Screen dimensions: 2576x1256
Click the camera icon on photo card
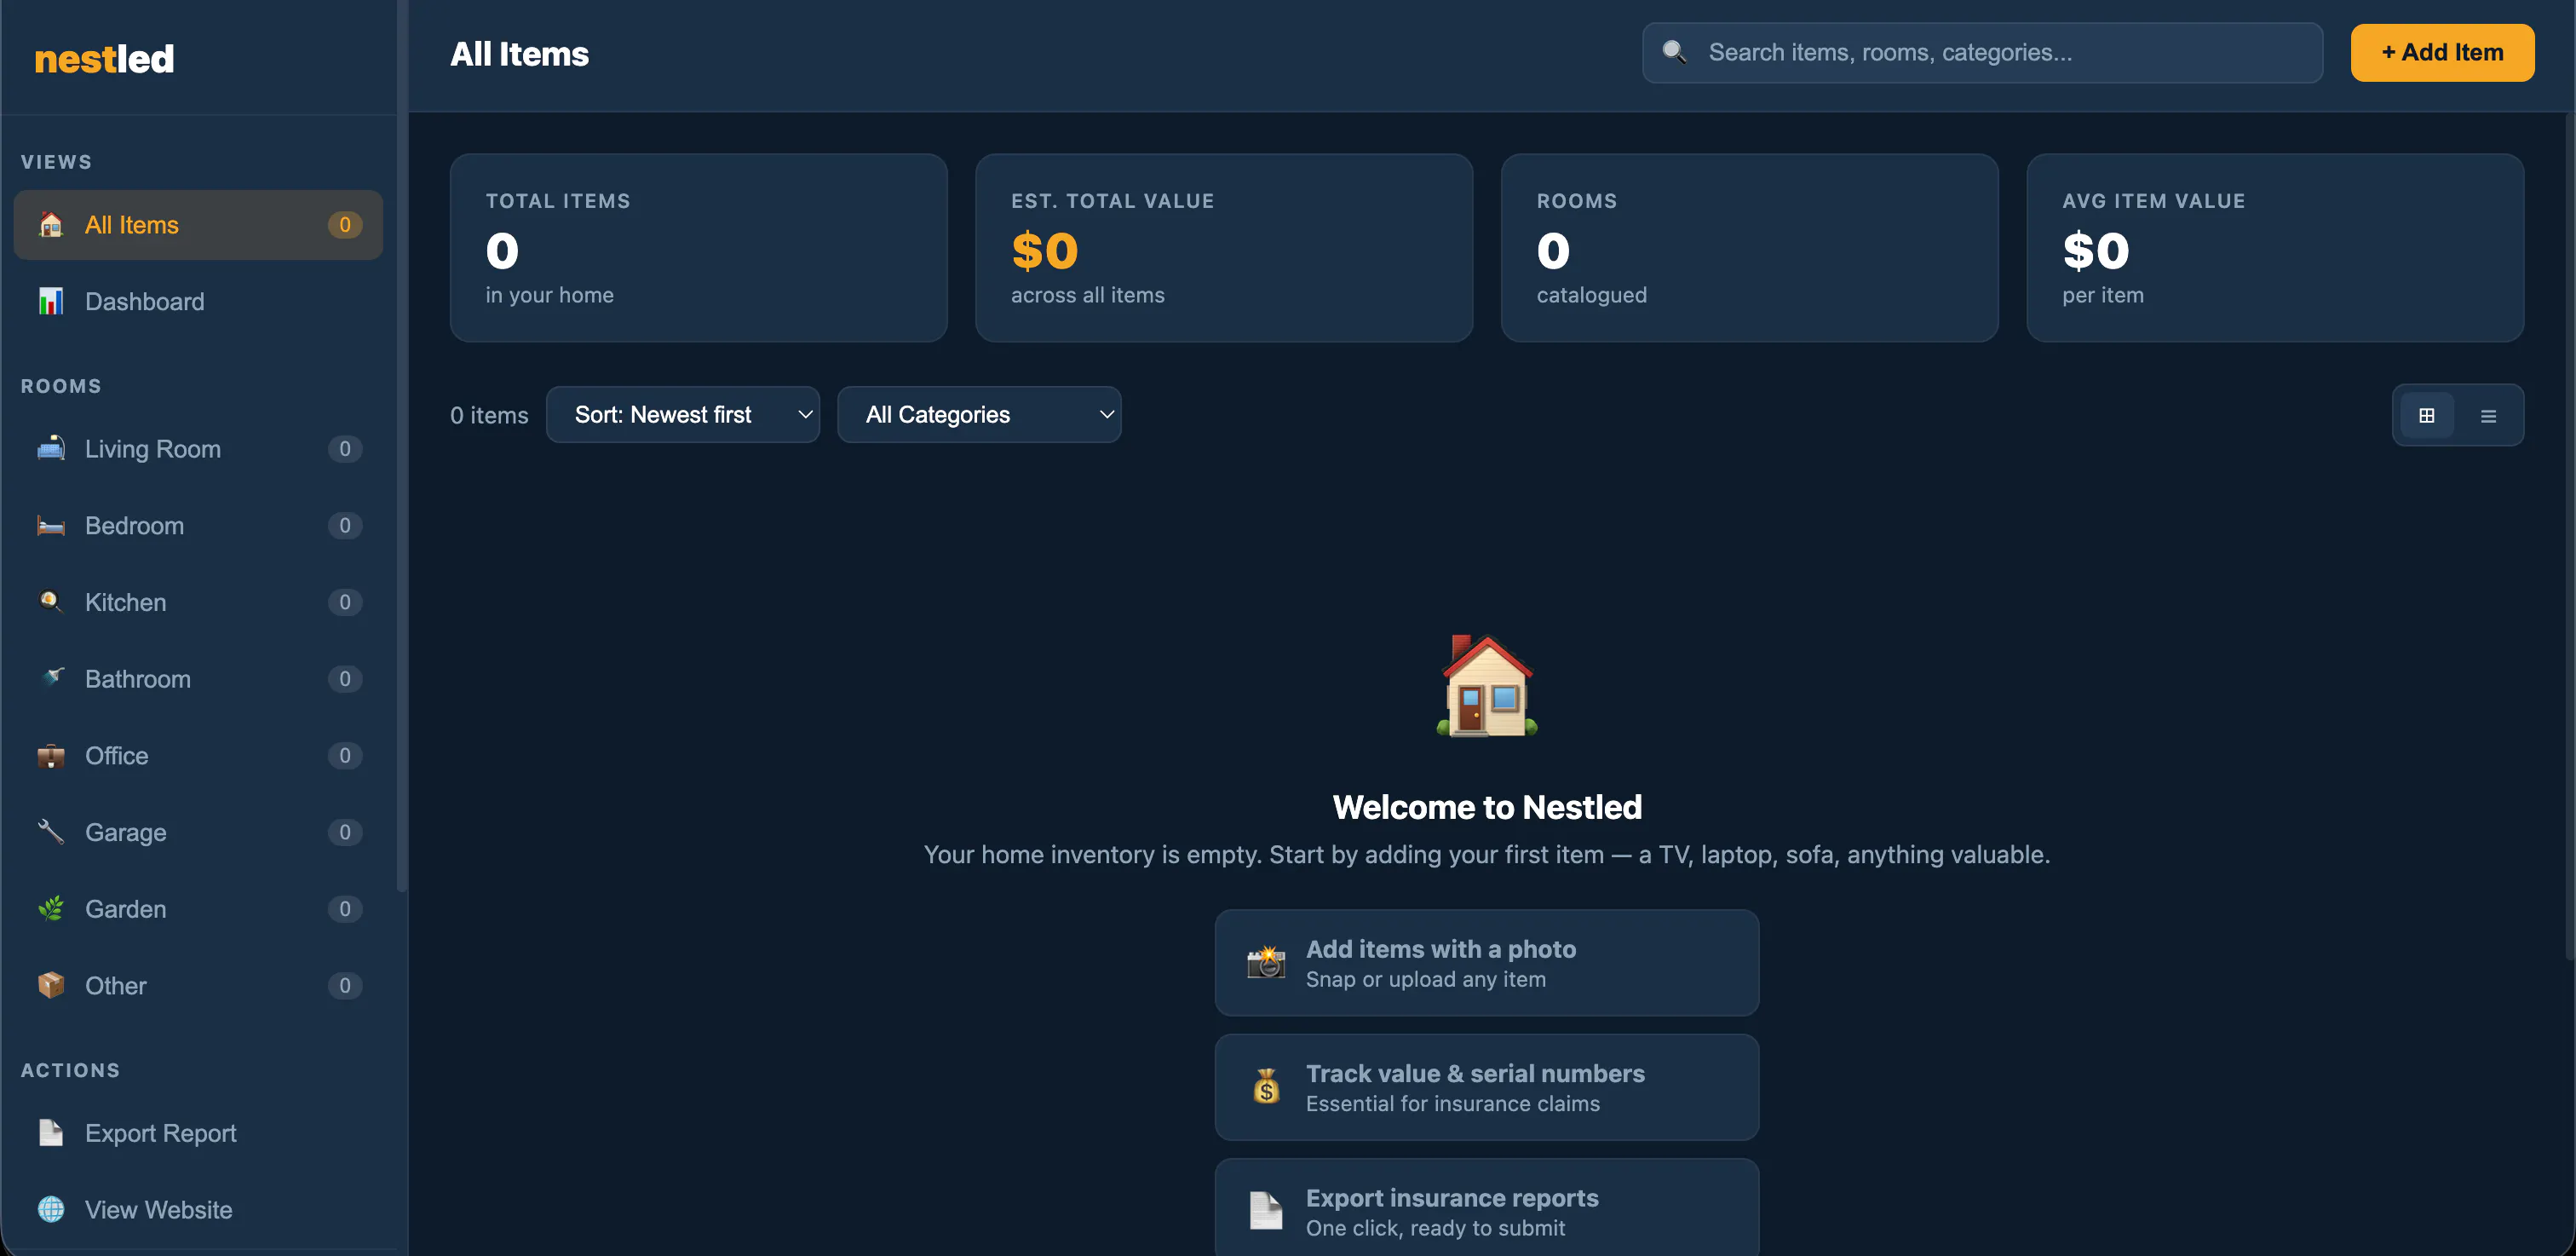point(1266,963)
